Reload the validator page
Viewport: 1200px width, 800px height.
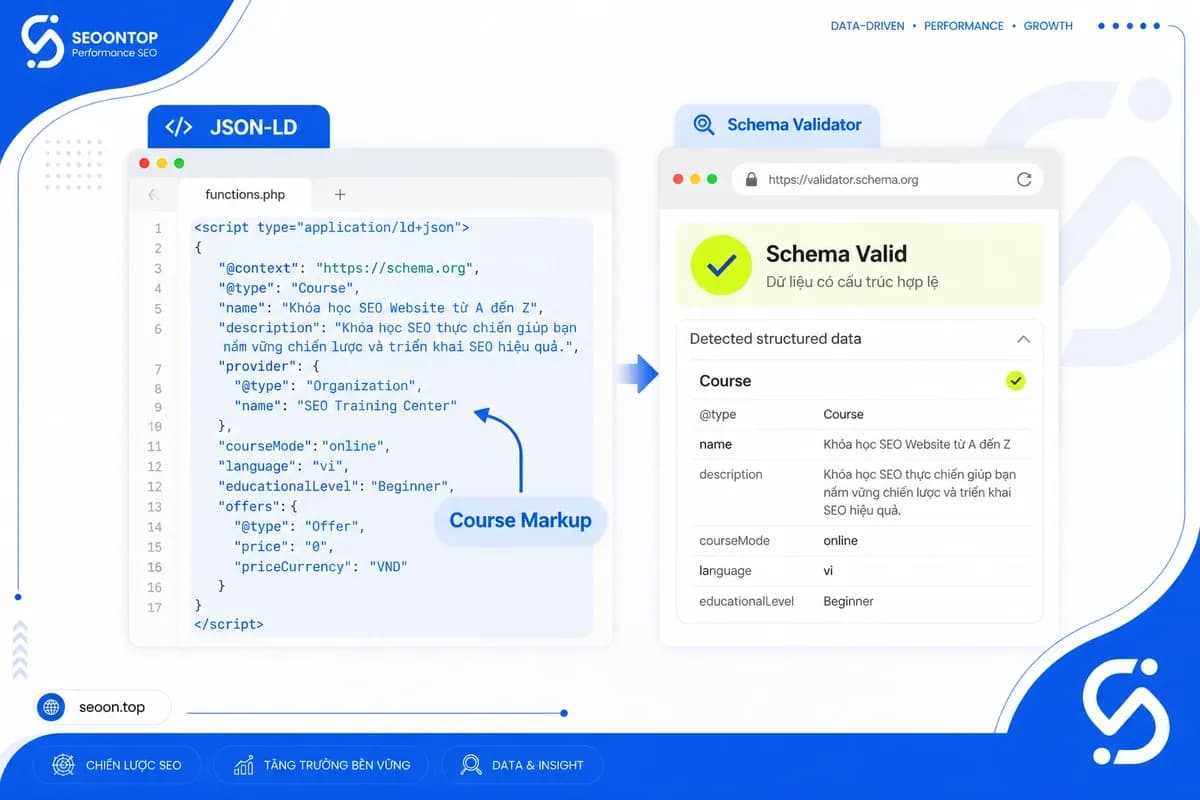tap(1024, 180)
